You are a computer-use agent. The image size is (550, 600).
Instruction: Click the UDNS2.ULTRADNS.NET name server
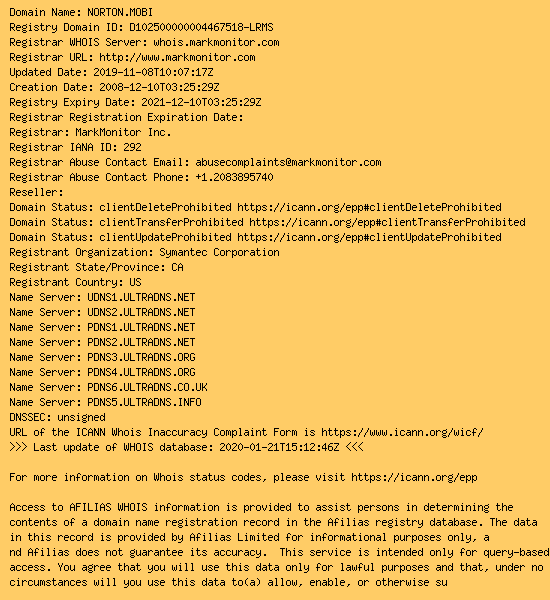(x=141, y=312)
